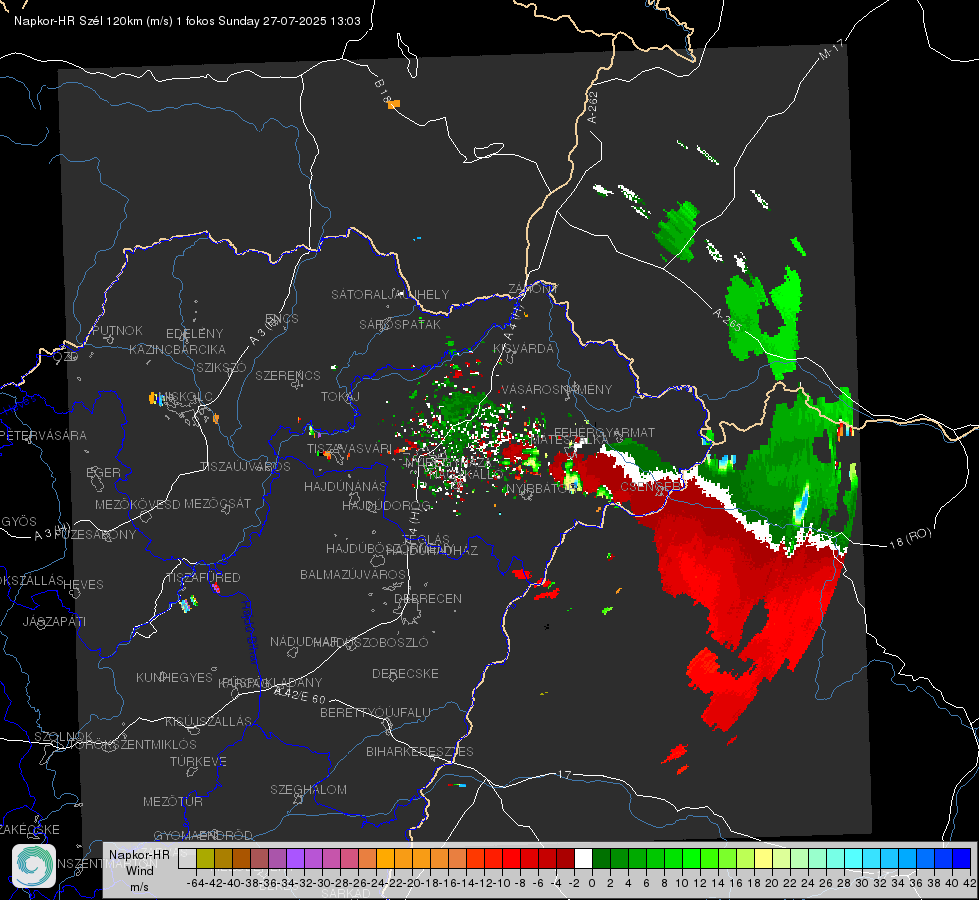Select the KAZINCBARCIKA label
979x900 pixels.
click(177, 350)
